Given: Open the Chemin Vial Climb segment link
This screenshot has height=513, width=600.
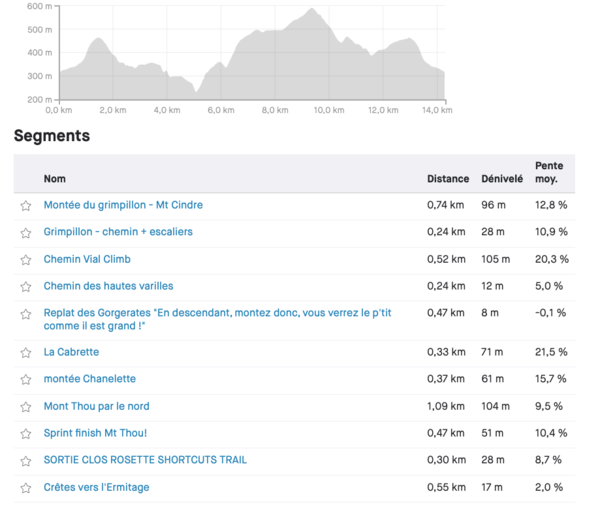Looking at the screenshot, I should [x=87, y=259].
